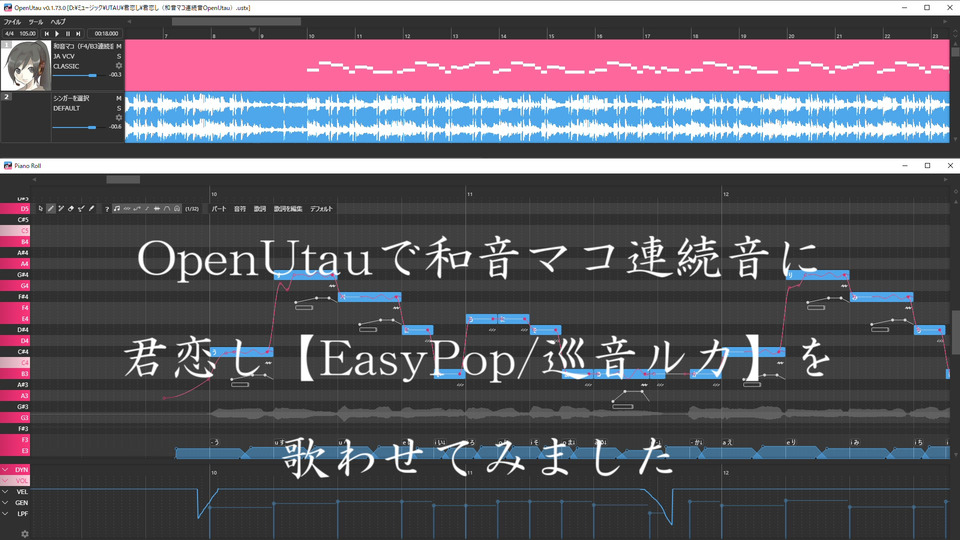The height and width of the screenshot is (540, 960).
Task: Toggle the question mark tips icon
Action: point(107,209)
